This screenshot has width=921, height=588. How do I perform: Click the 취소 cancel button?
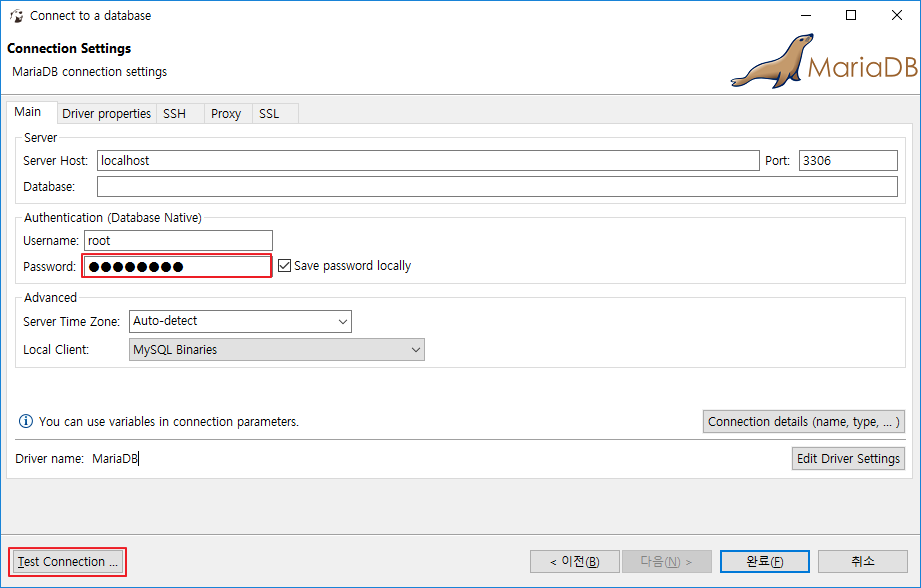tap(863, 562)
